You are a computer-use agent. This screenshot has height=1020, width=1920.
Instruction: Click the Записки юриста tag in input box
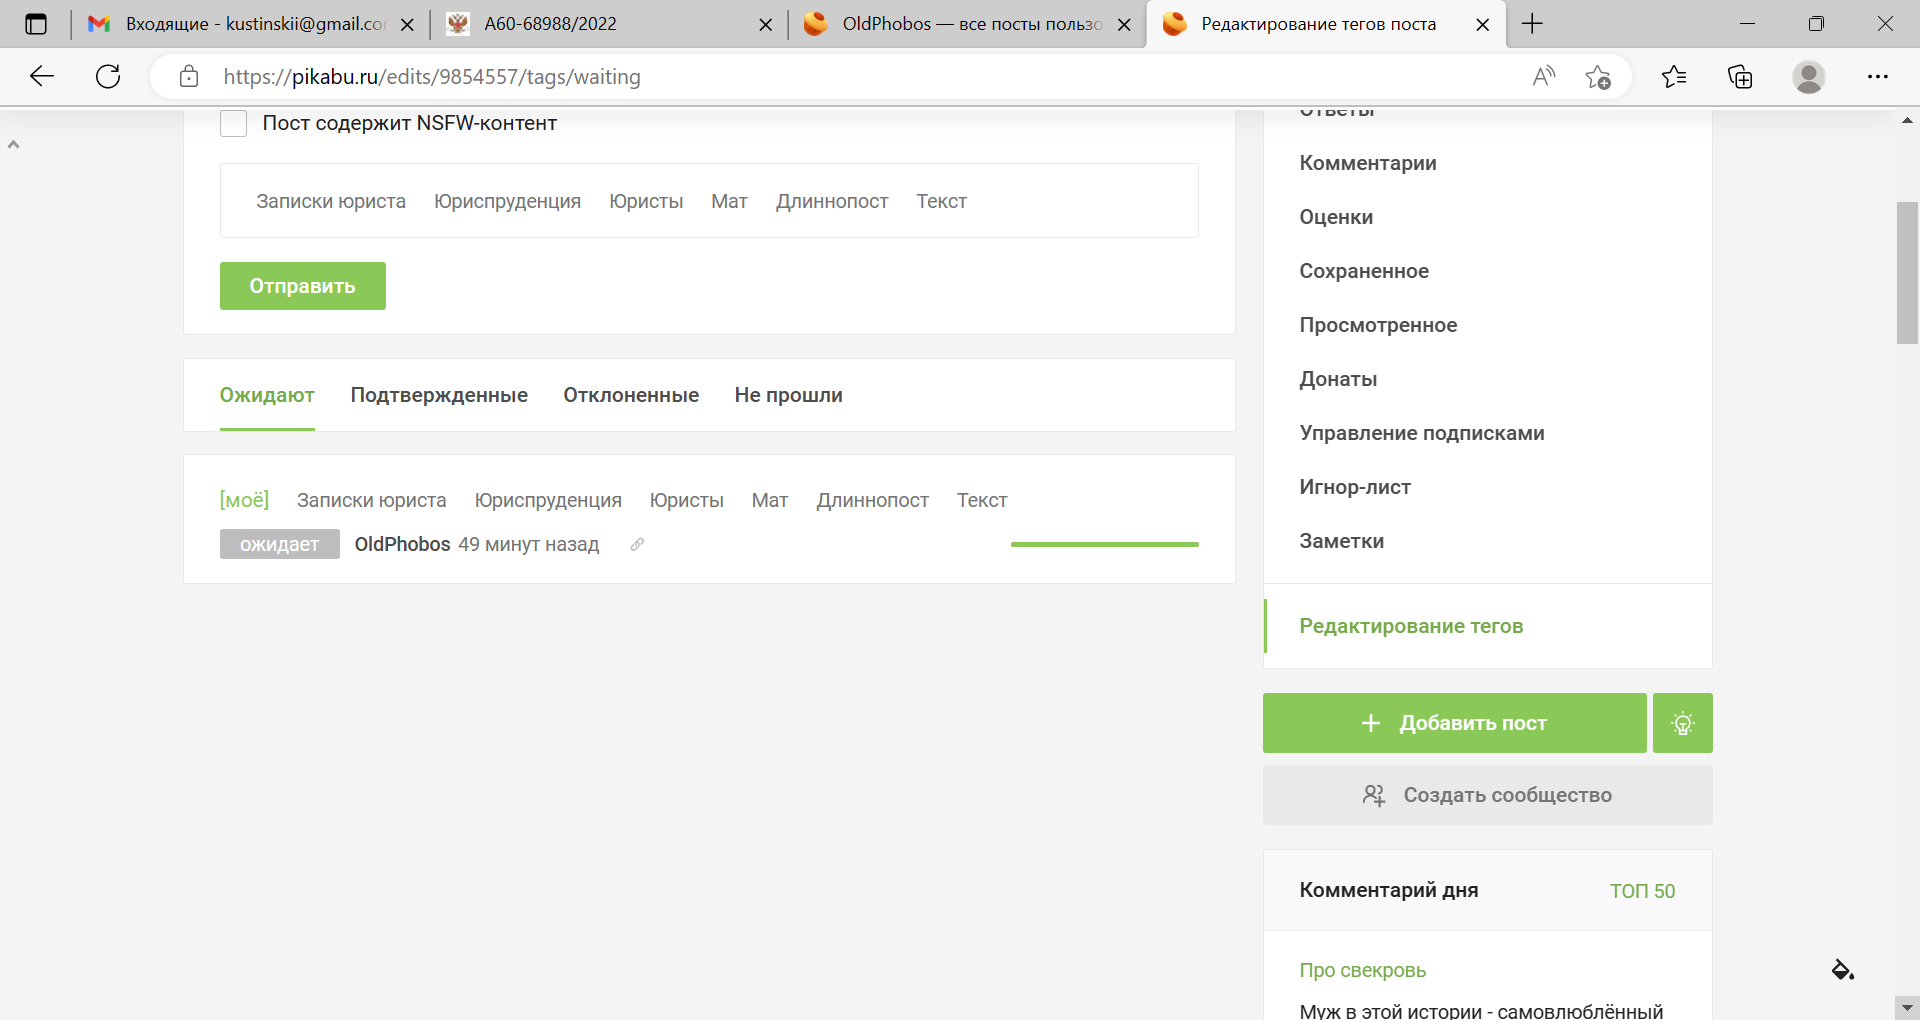click(331, 201)
